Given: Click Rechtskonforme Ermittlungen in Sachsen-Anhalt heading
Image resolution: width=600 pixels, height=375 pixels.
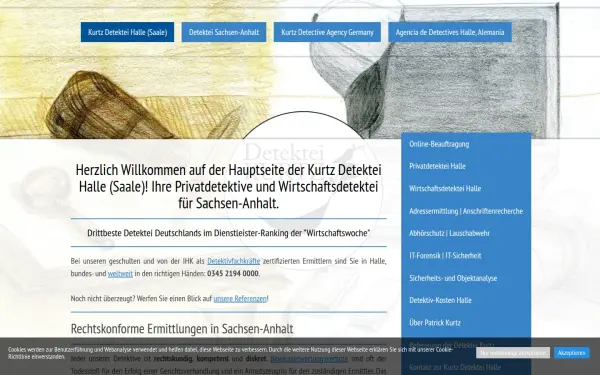Looking at the screenshot, I should pyautogui.click(x=182, y=329).
